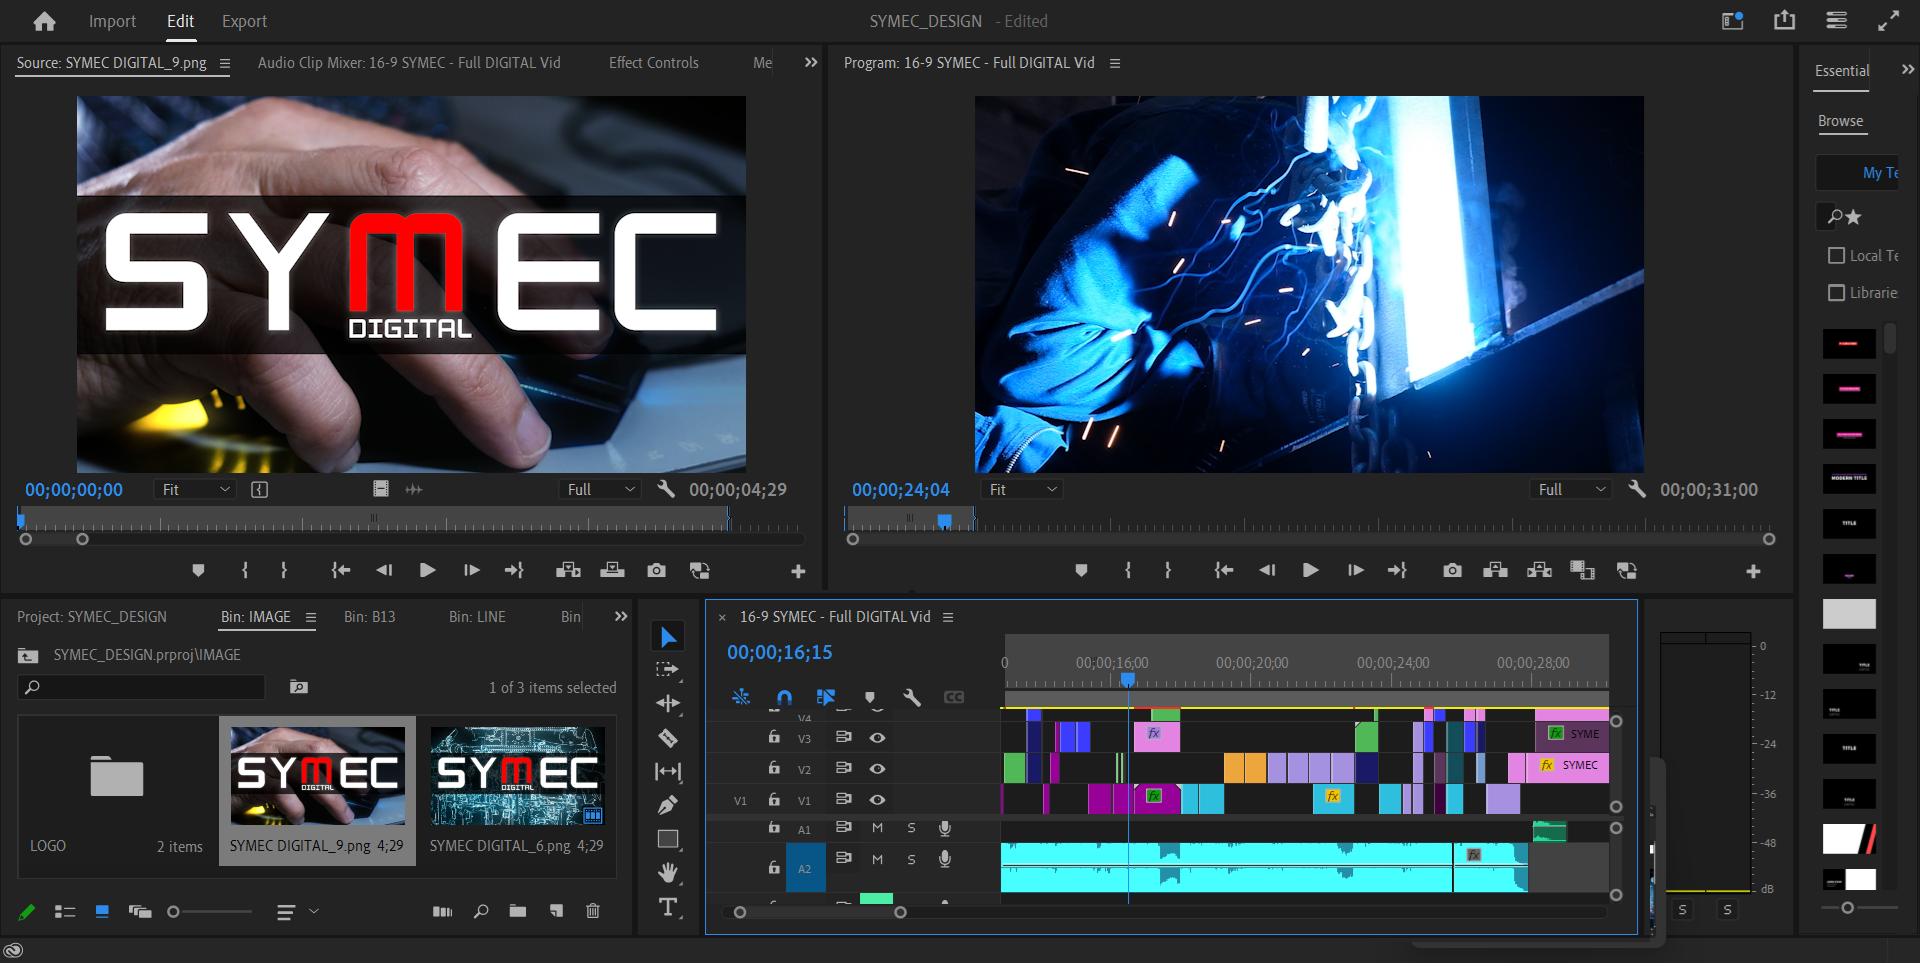Click Overwrite button in Source monitor
Image resolution: width=1920 pixels, height=963 pixels.
click(x=612, y=570)
